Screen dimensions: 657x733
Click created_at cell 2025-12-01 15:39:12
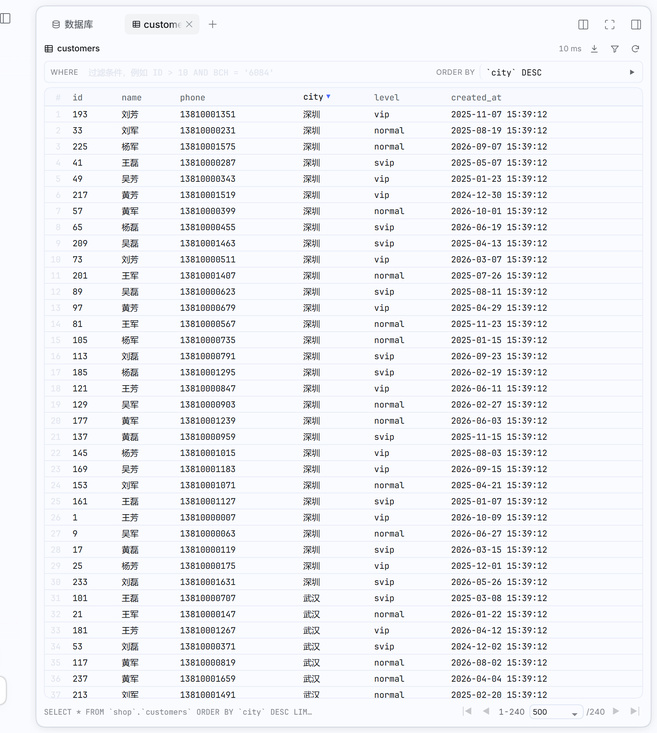tap(499, 566)
